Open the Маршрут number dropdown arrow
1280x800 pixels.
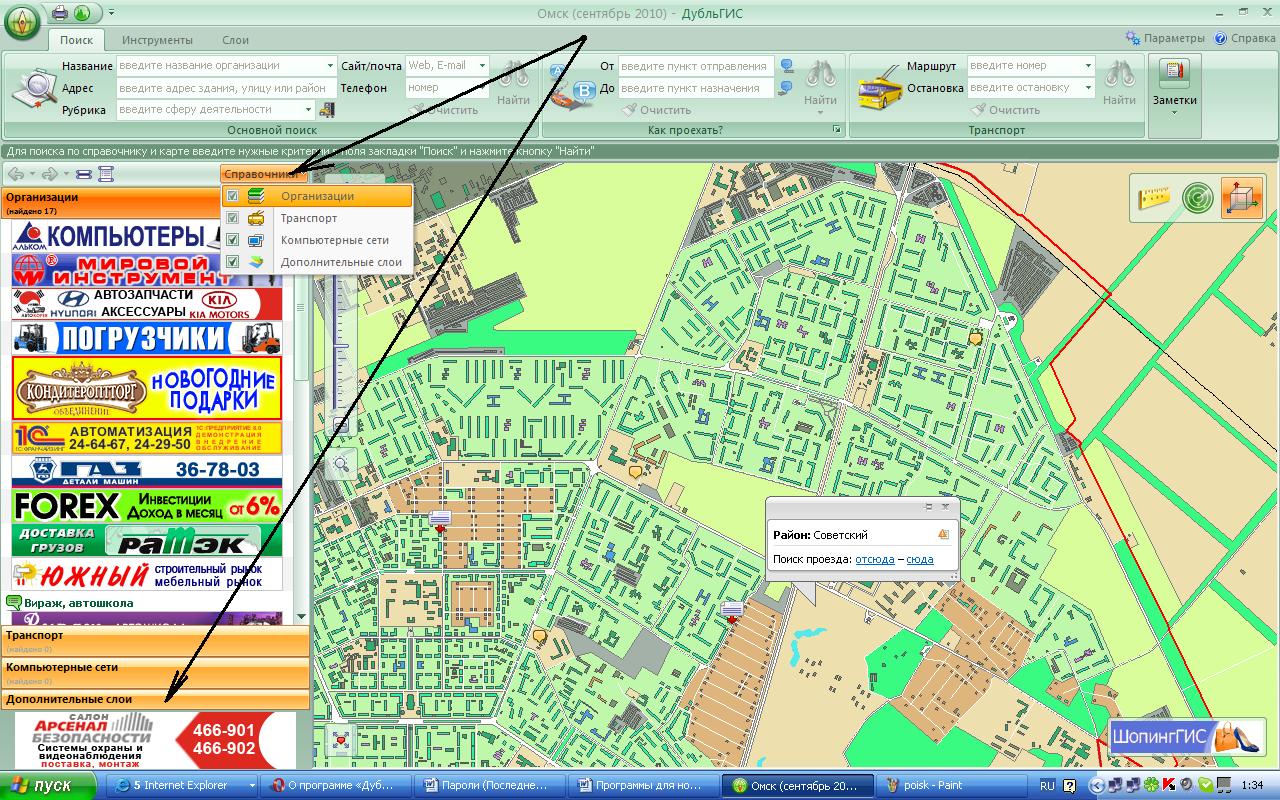click(1089, 66)
